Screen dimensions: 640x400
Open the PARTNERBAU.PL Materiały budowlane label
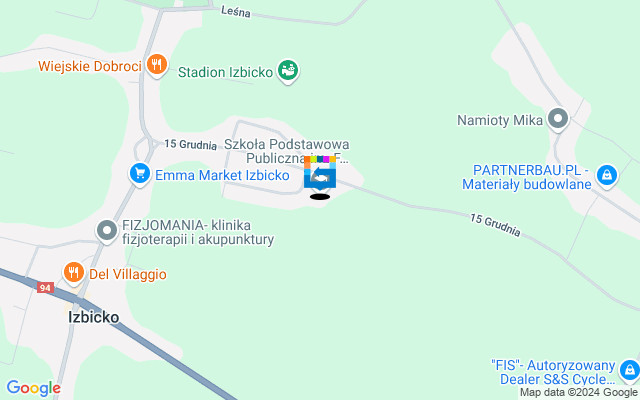click(527, 177)
